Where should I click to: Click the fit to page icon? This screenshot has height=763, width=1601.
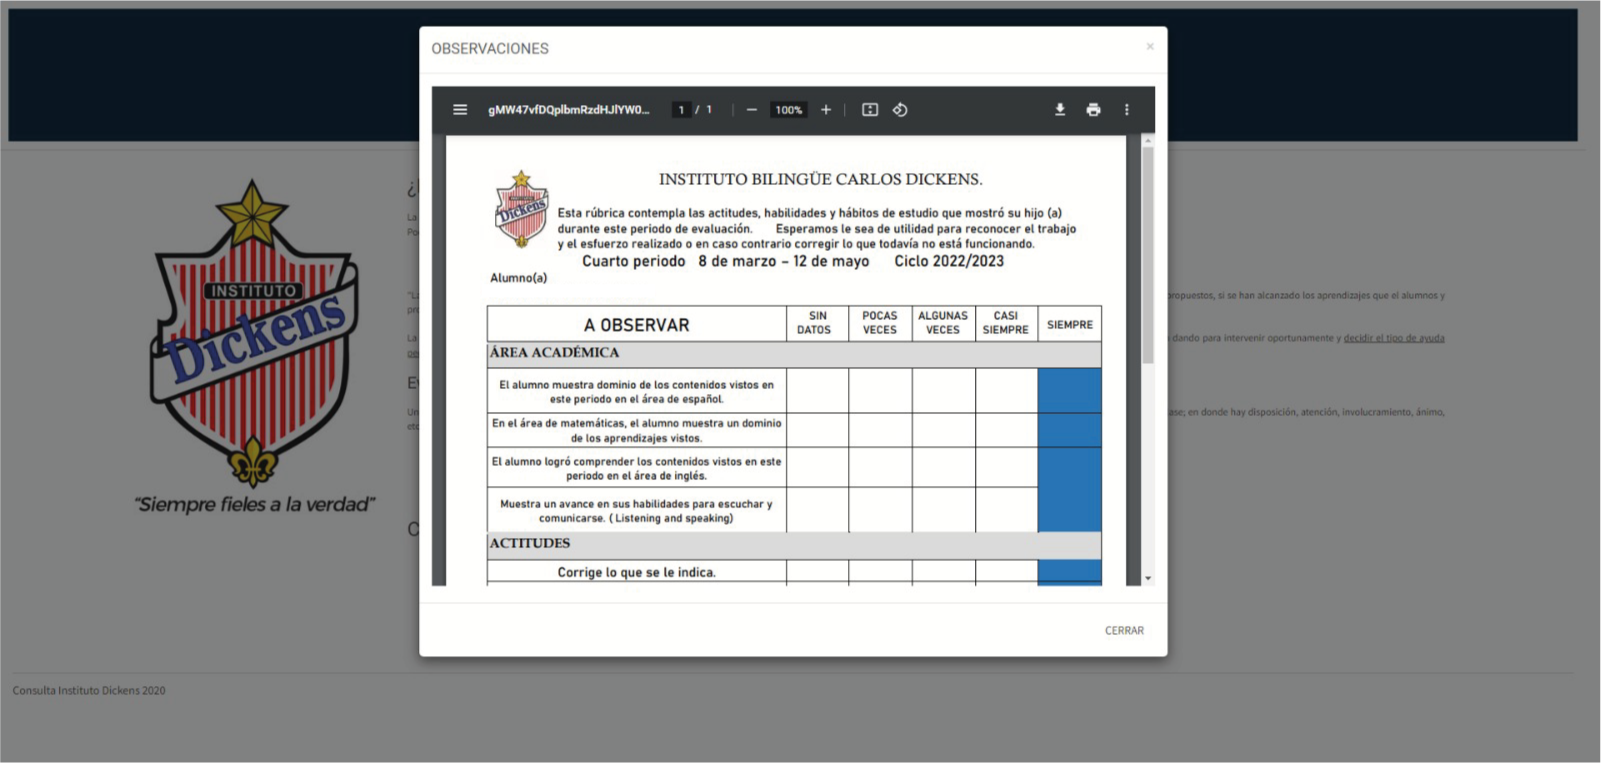click(x=870, y=110)
